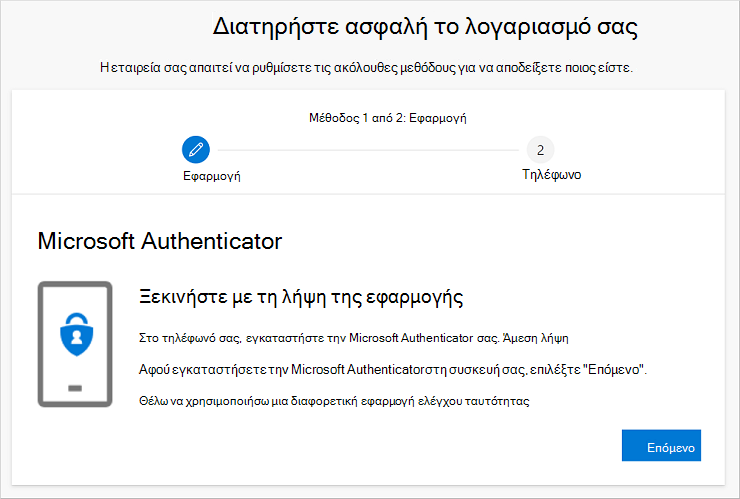Click the Μέθοδος 1 από 2 text

[x=387, y=118]
